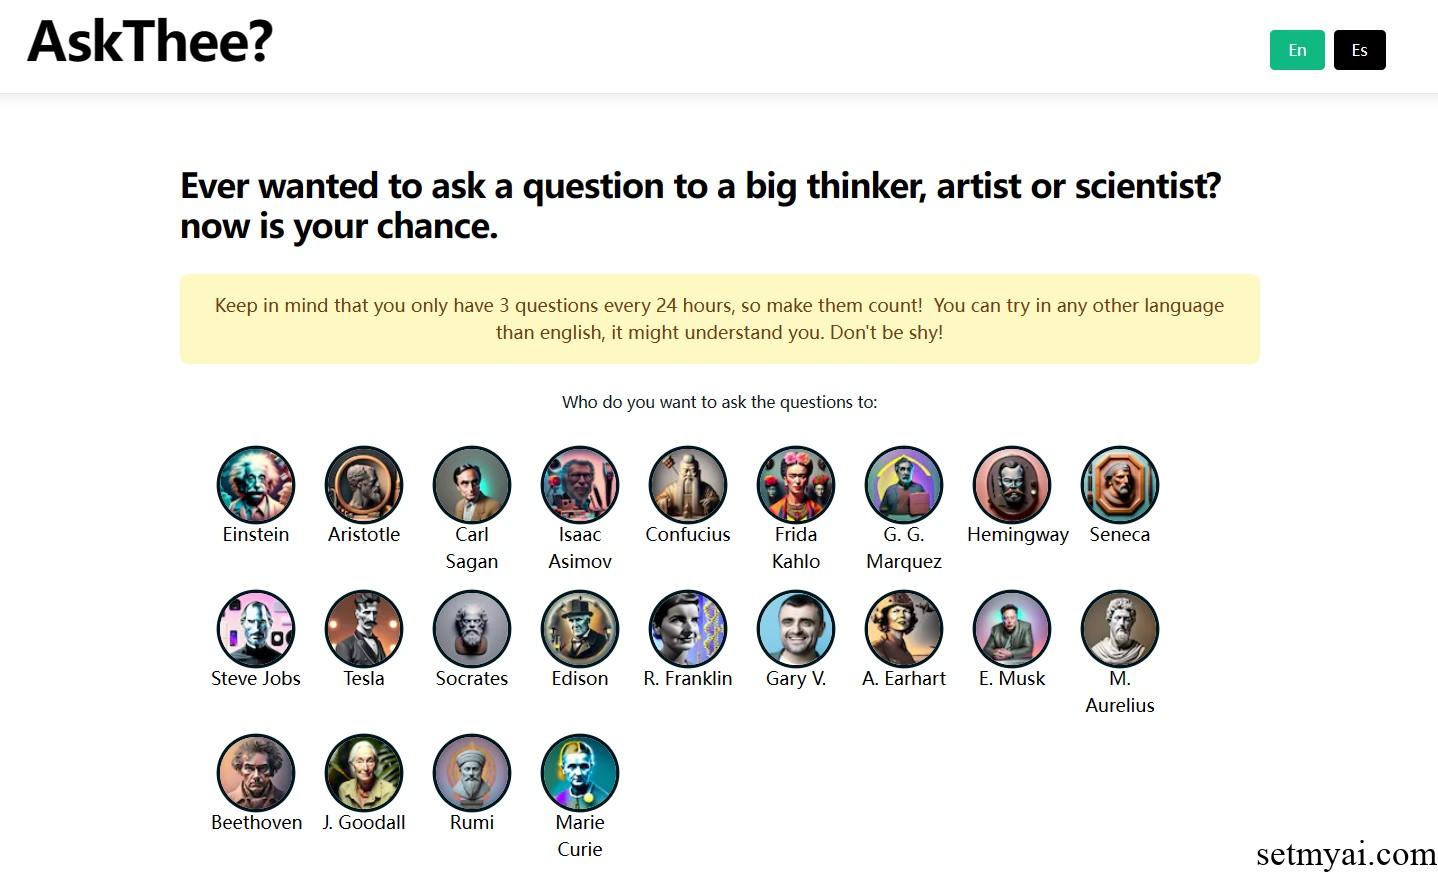Viewport: 1438px width, 872px height.
Task: Select Isaac Asimov's portrait
Action: (x=580, y=485)
